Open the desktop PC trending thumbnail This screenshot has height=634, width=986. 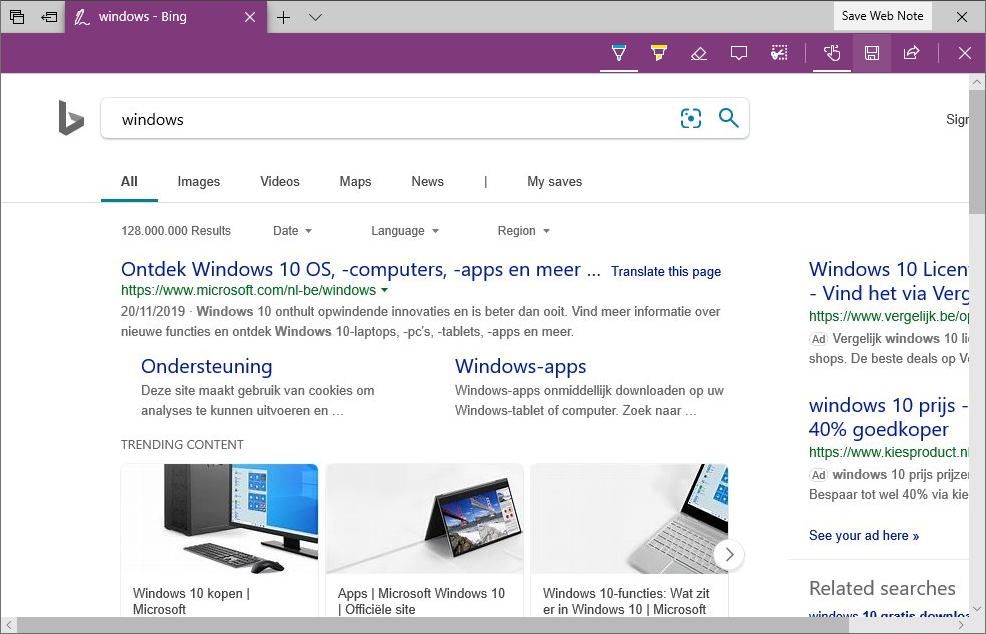219,519
